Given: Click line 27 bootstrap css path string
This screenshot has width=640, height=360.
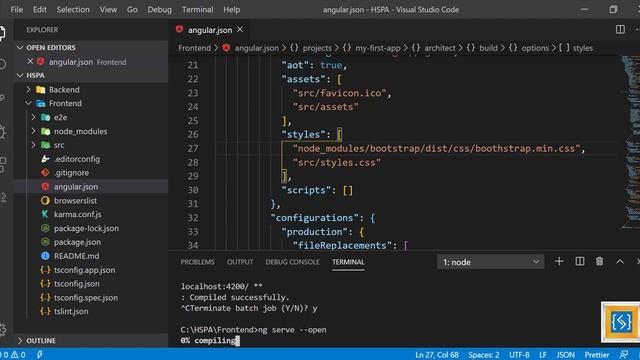Looking at the screenshot, I should 436,149.
